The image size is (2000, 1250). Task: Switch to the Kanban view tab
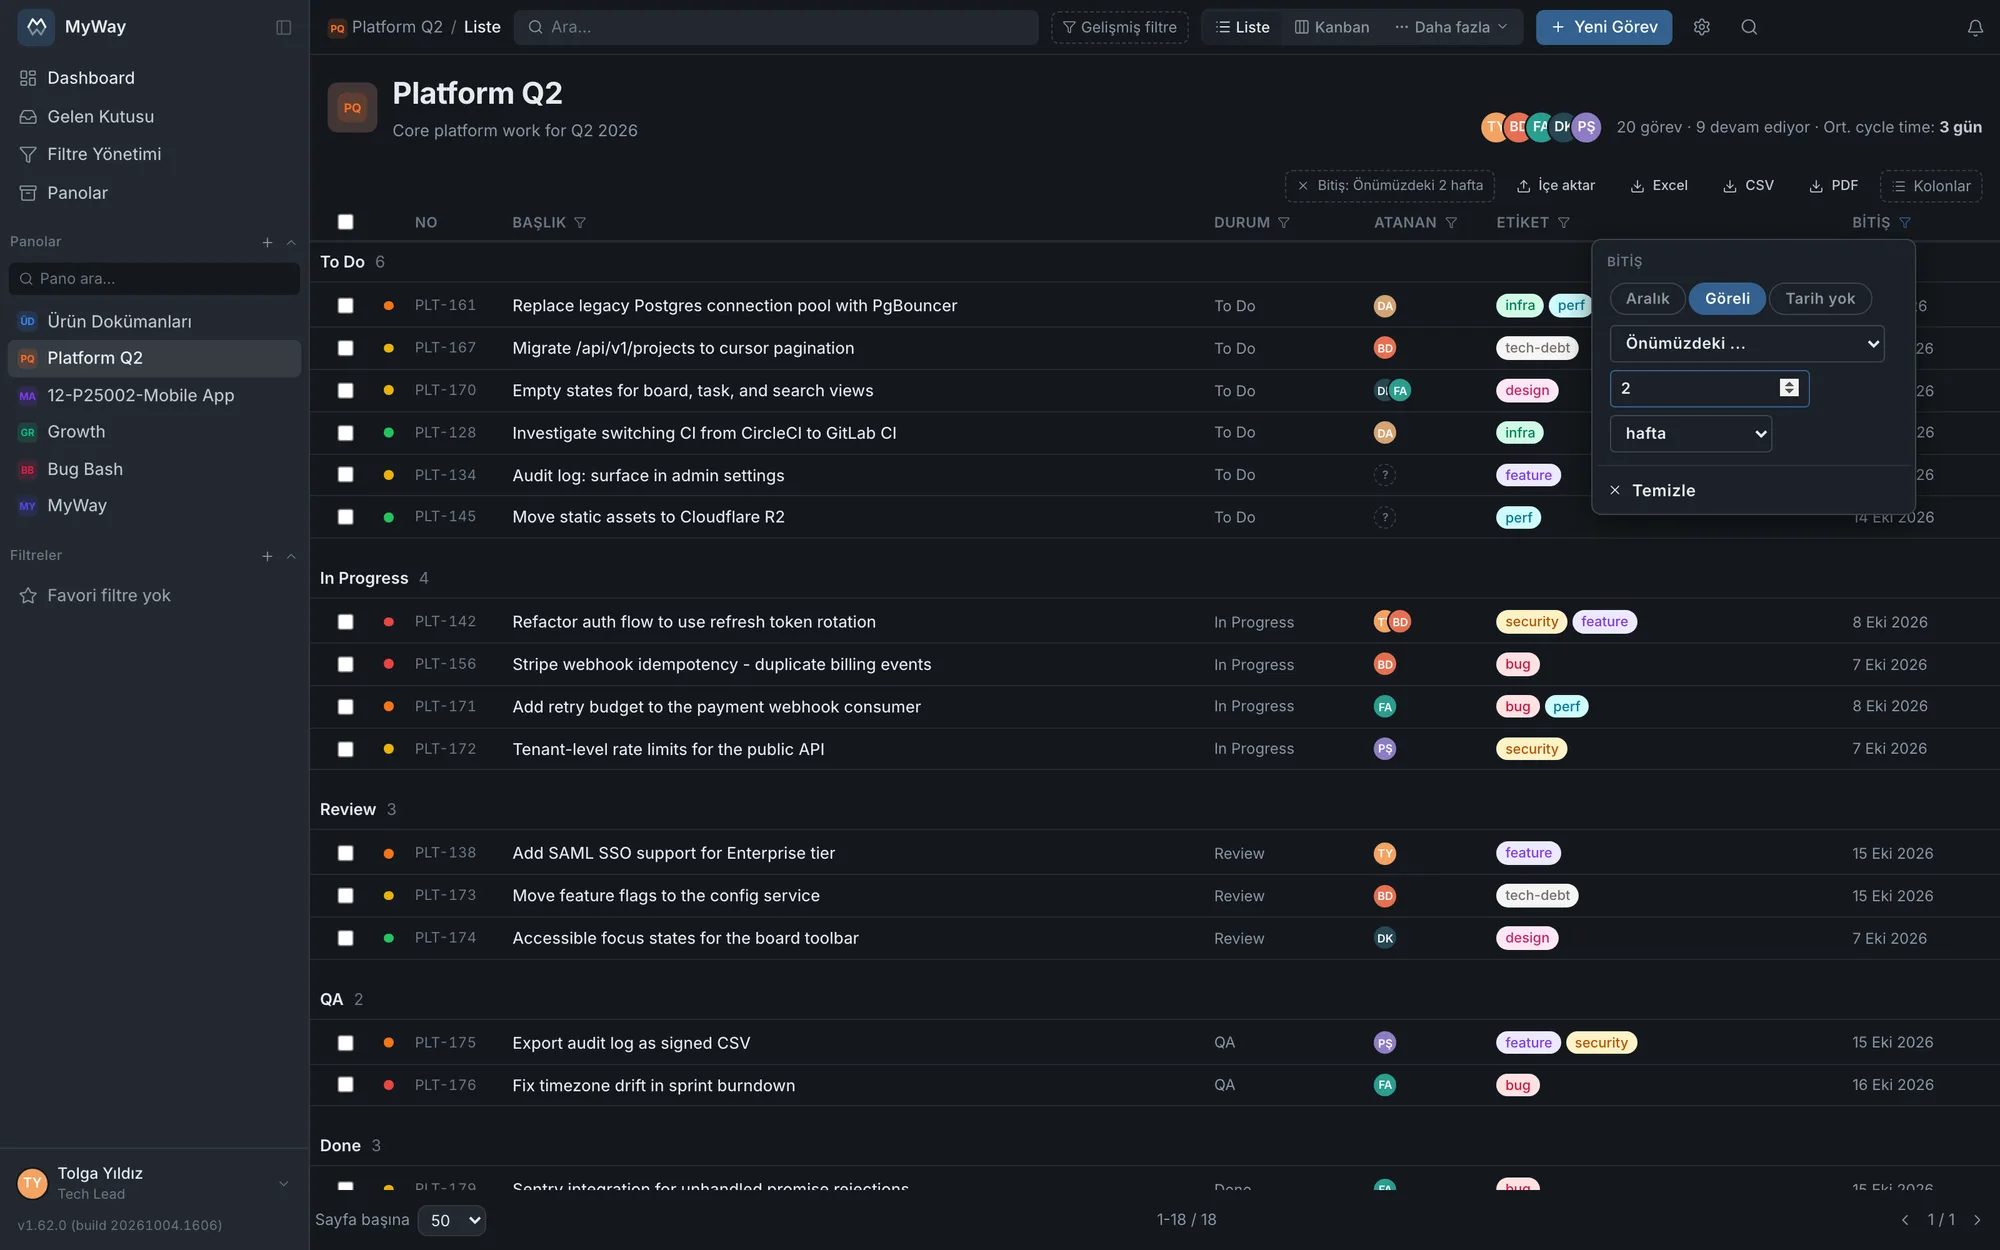click(x=1332, y=27)
